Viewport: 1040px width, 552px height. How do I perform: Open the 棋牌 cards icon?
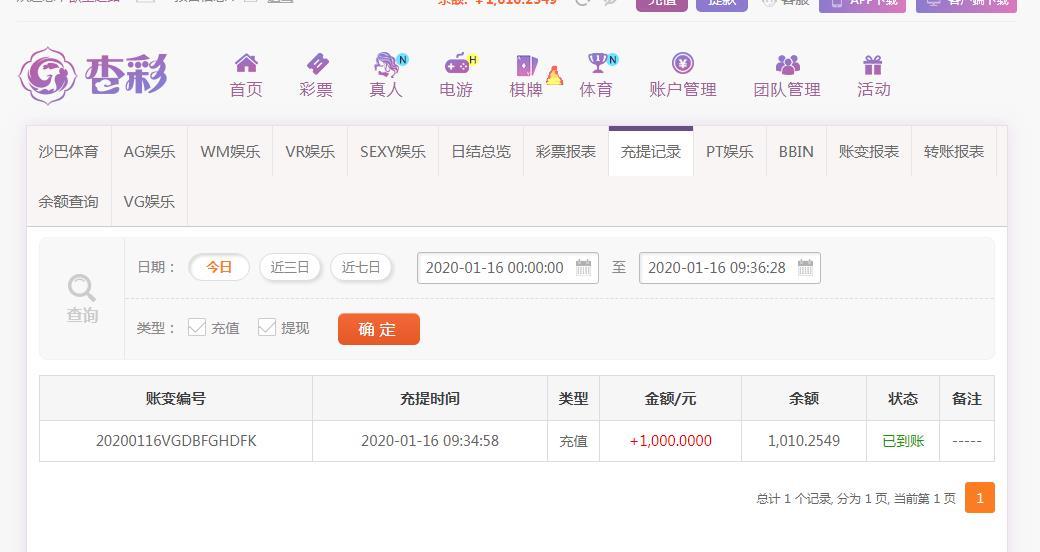[x=527, y=65]
